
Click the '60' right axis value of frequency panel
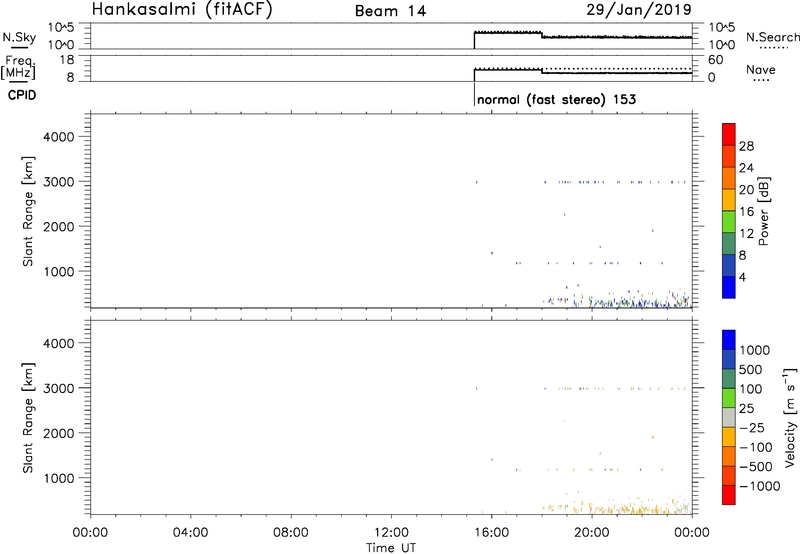click(x=715, y=60)
